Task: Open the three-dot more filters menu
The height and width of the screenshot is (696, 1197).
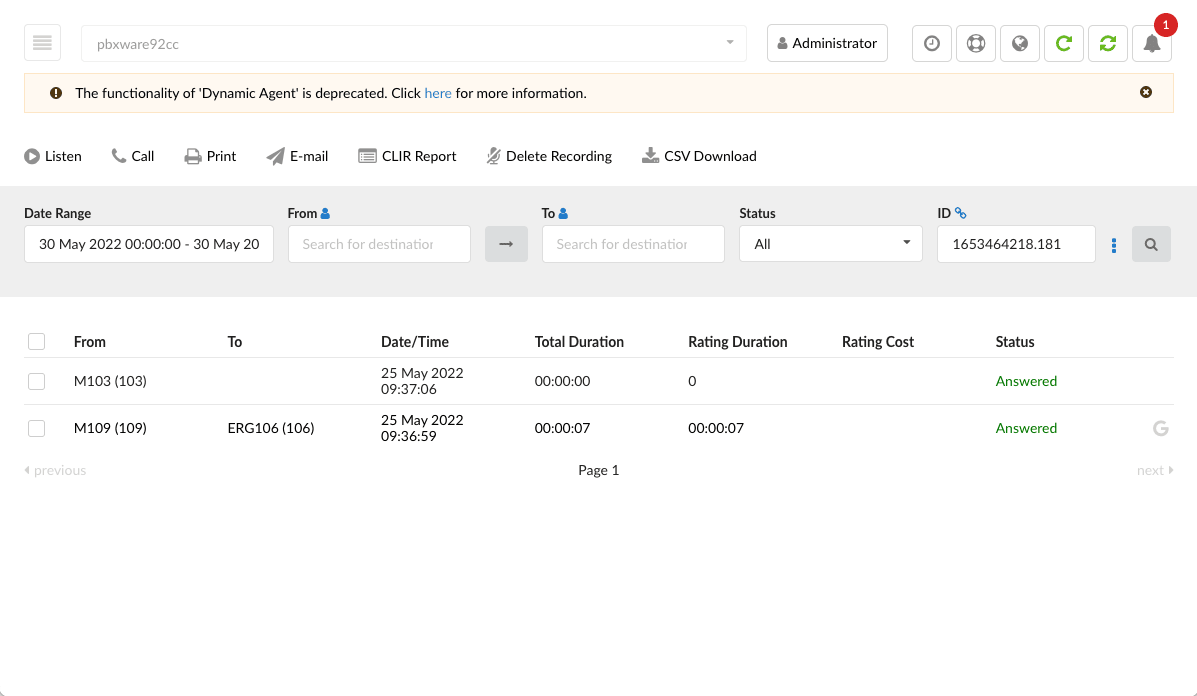Action: tap(1114, 245)
